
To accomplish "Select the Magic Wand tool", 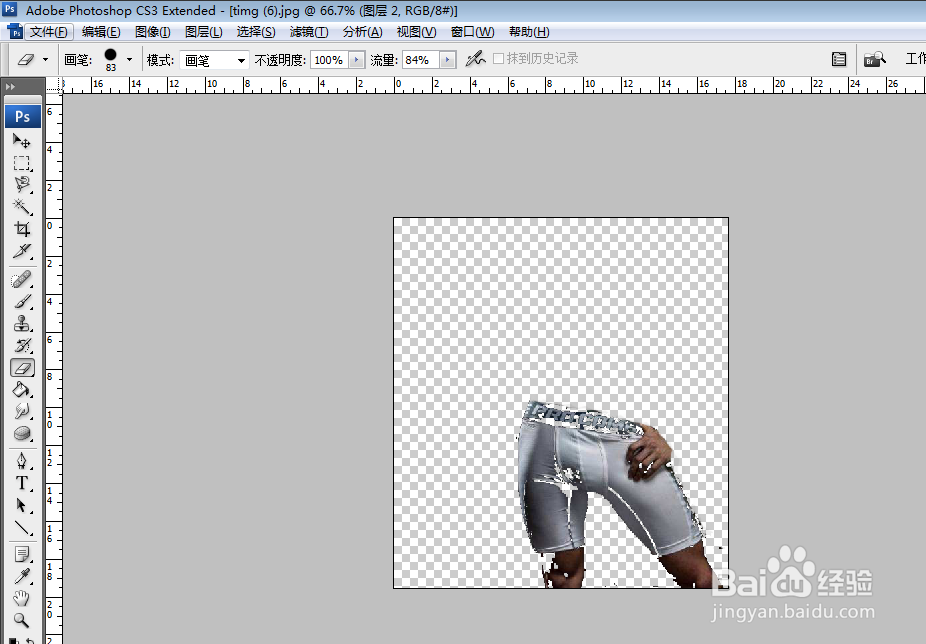I will tap(22, 207).
